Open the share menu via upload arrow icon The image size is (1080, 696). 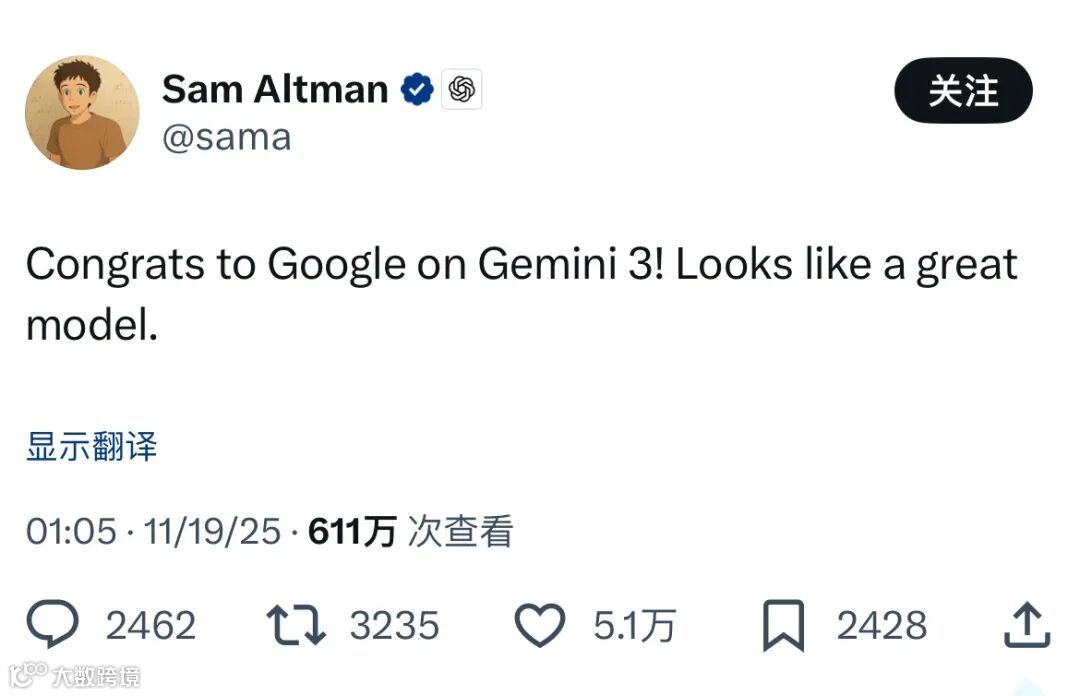1026,626
